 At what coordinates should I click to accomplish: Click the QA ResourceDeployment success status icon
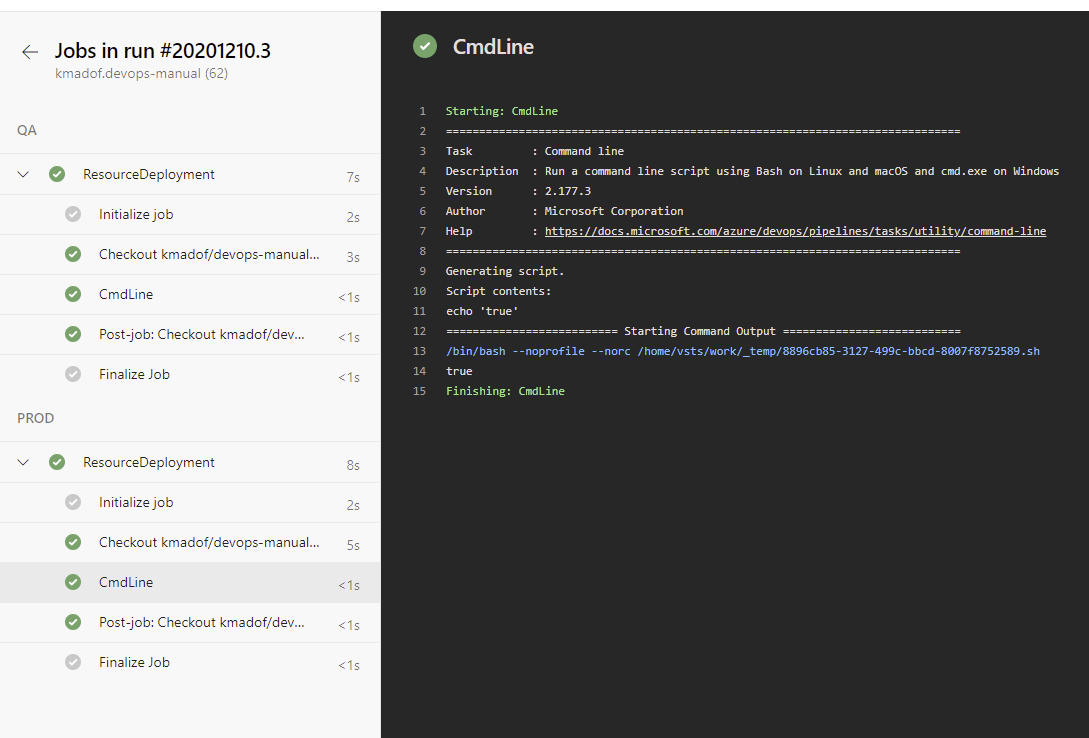pyautogui.click(x=57, y=174)
